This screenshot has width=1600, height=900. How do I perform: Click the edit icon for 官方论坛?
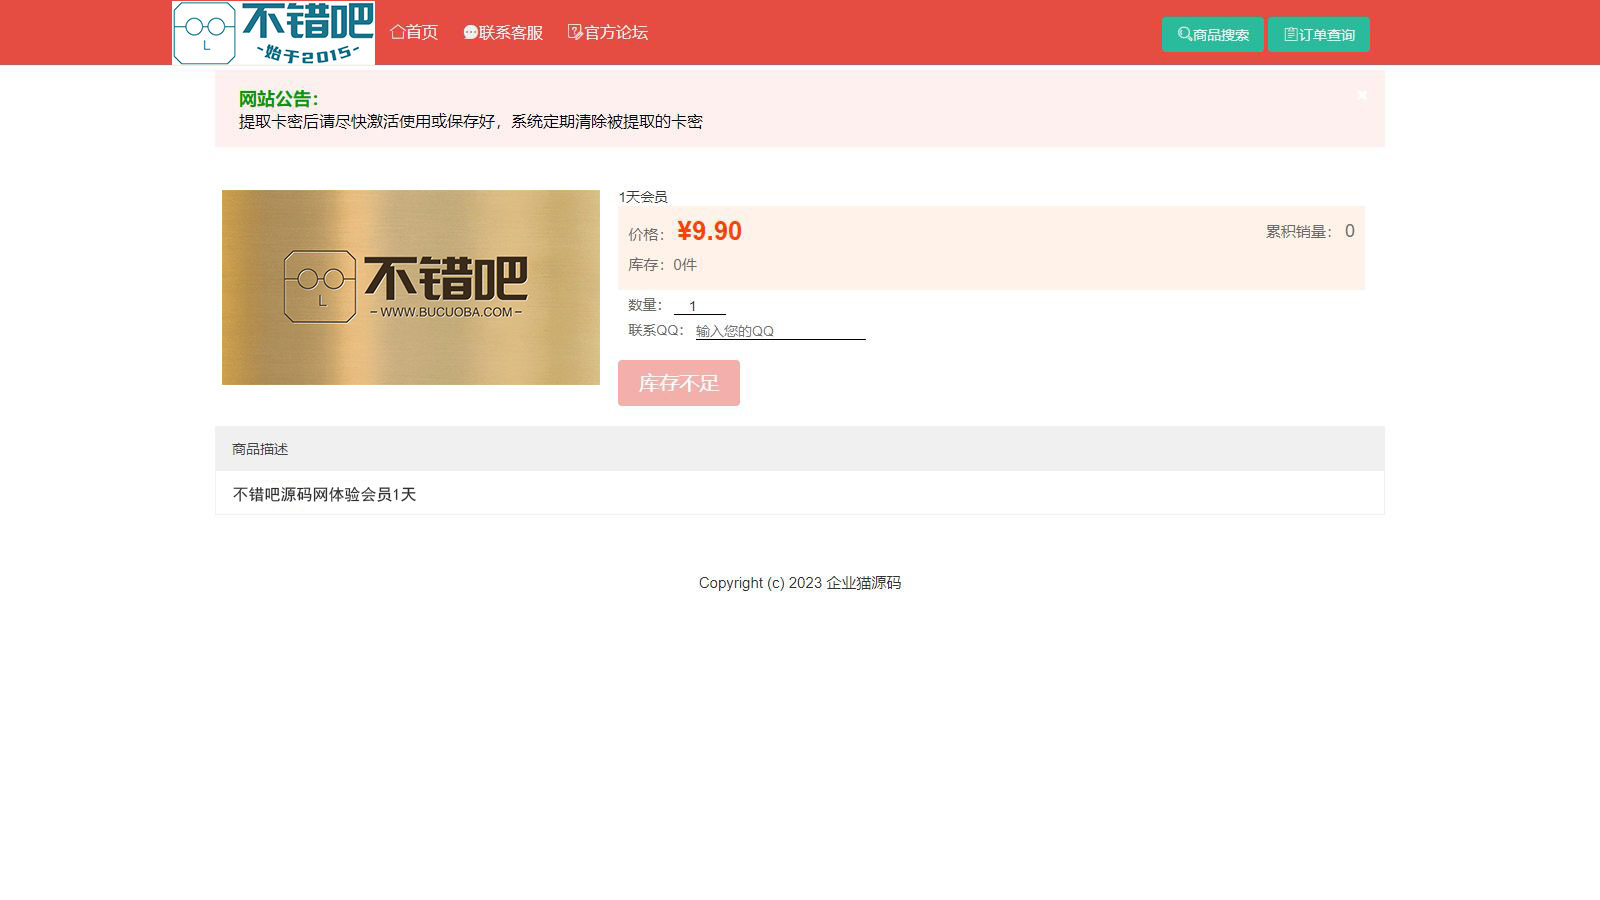coord(575,32)
